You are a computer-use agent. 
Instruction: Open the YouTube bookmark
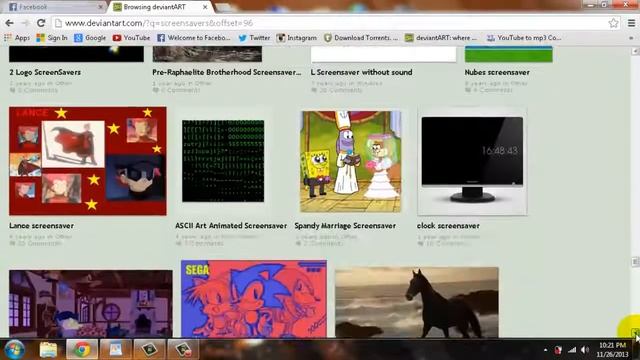[x=131, y=38]
